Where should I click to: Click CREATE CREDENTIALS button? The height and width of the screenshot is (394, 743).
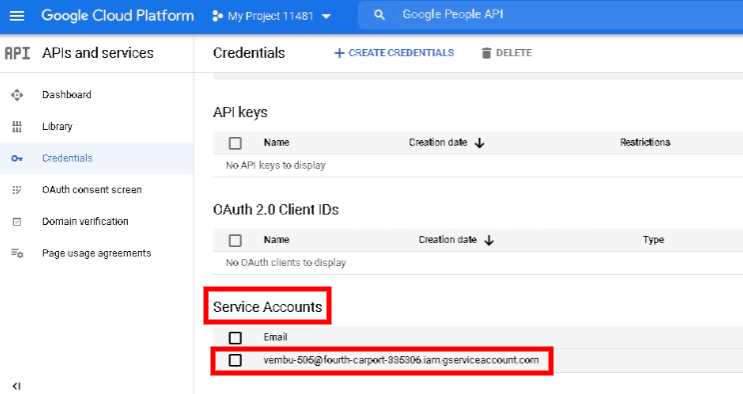click(x=394, y=53)
